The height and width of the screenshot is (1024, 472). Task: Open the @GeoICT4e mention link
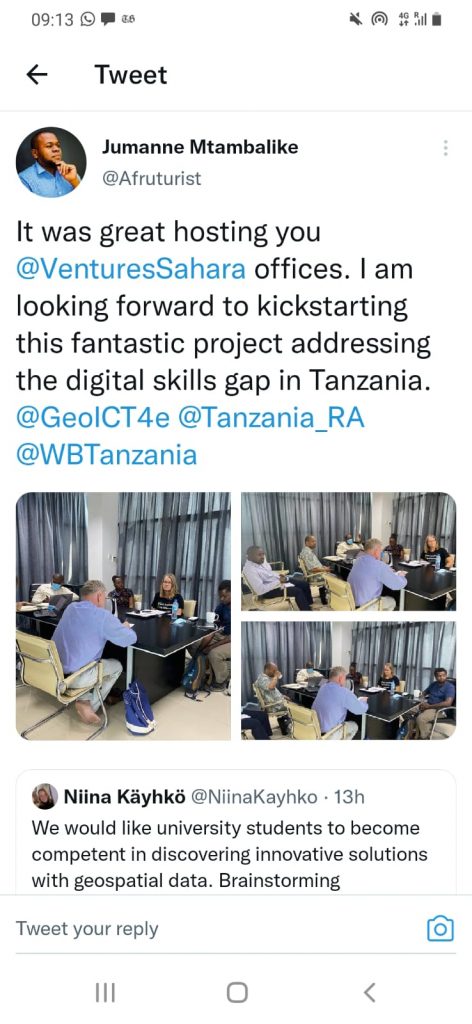pyautogui.click(x=91, y=419)
